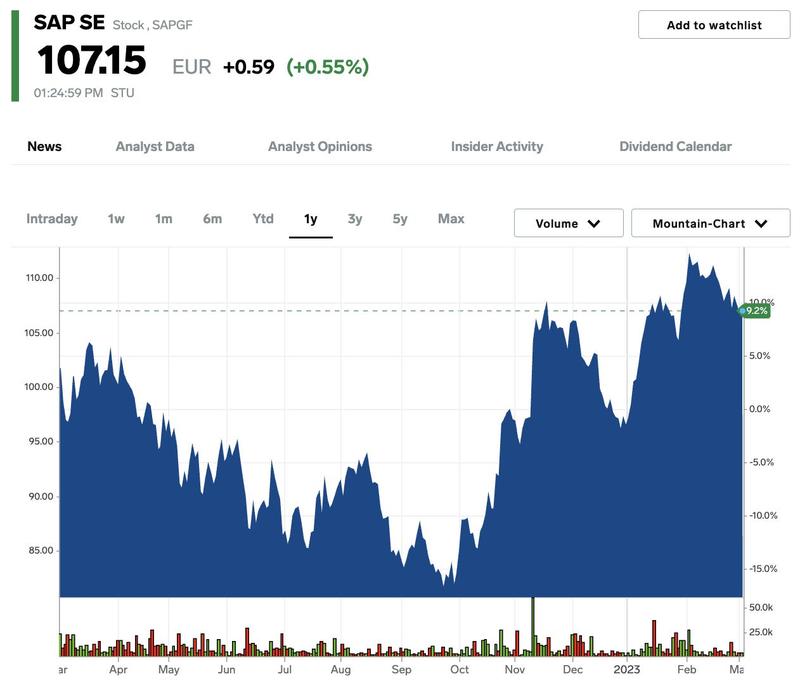This screenshot has width=800, height=695.
Task: Choose the 6m chart range
Action: pos(212,219)
